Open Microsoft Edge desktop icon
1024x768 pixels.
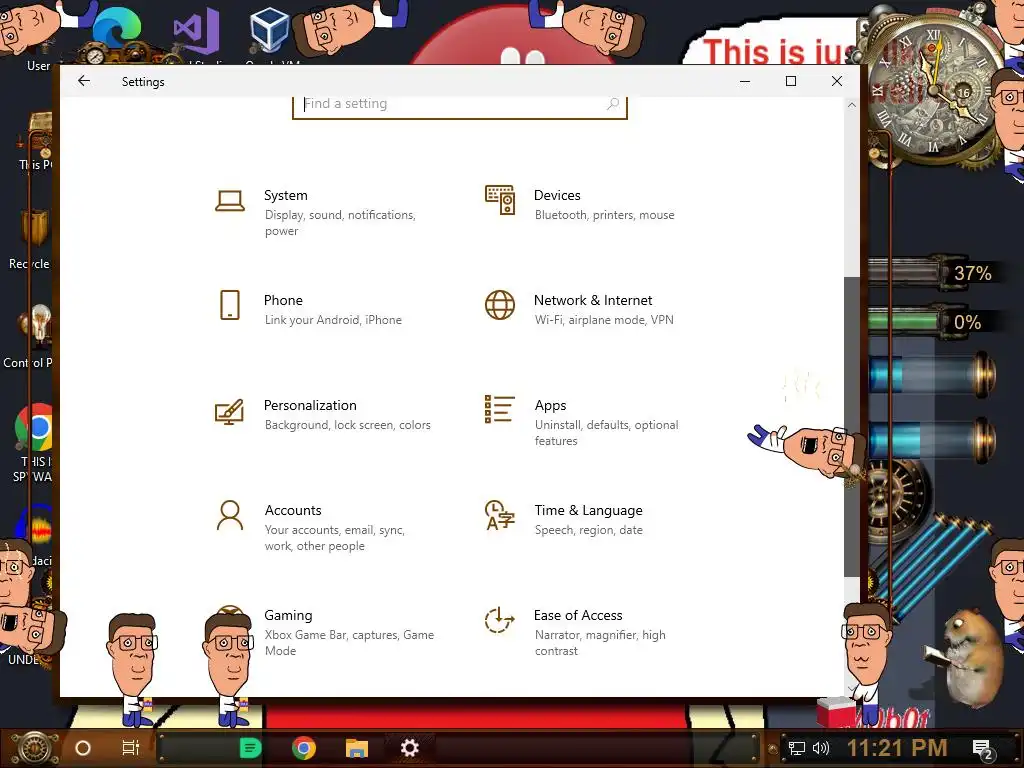[x=116, y=27]
